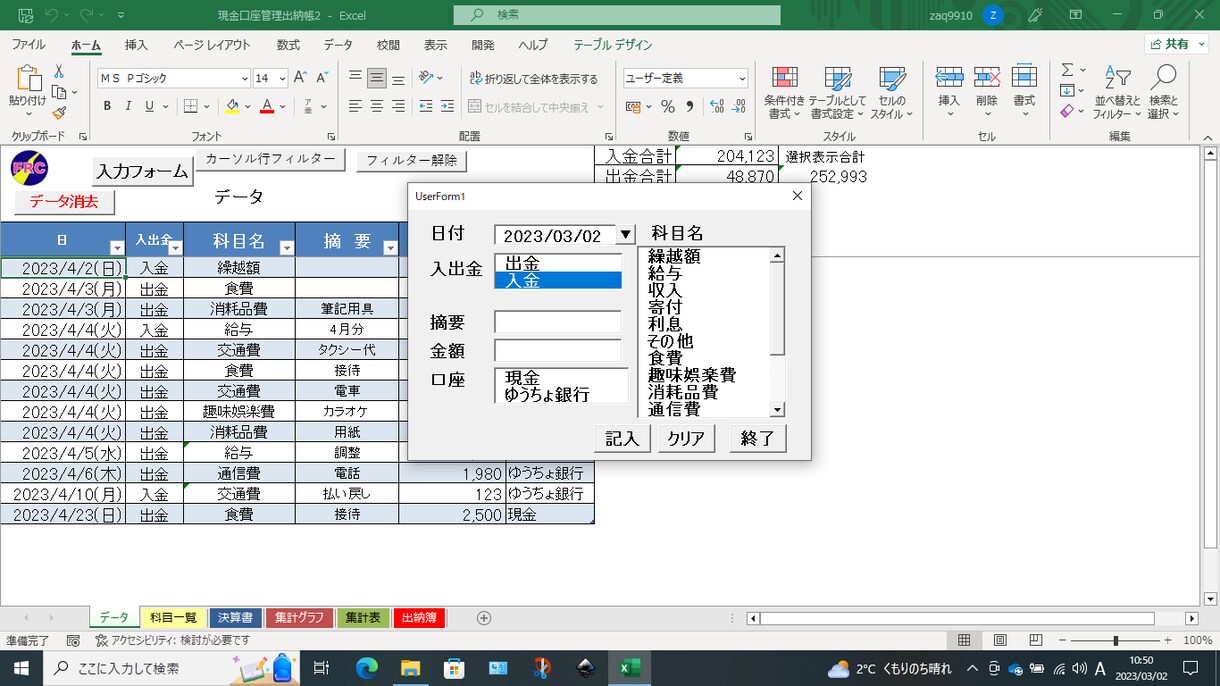Click the 摘要 input field in UserForm1
This screenshot has width=1220, height=686.
558,323
